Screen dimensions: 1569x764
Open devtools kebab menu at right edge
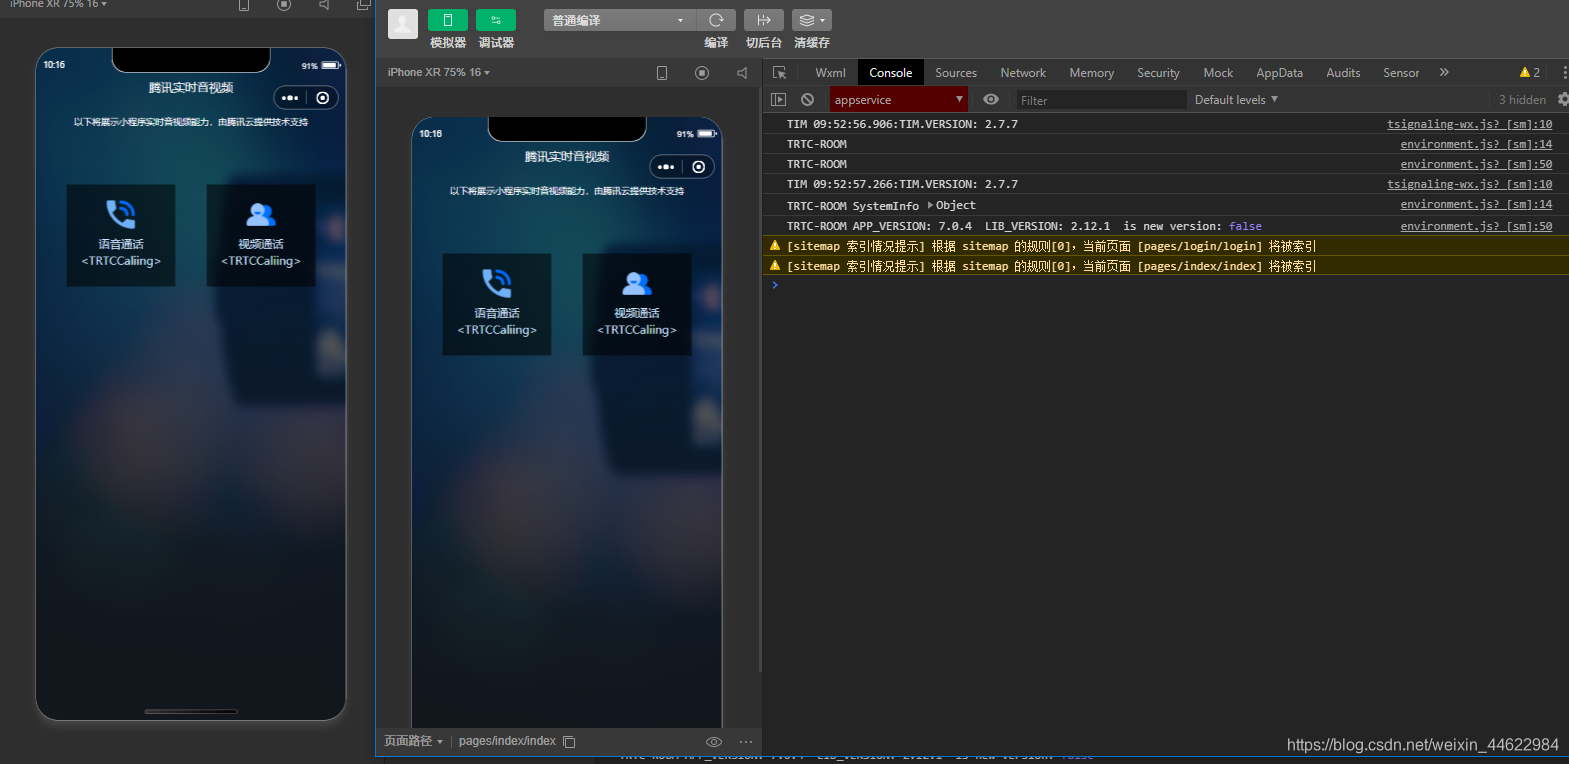(x=1564, y=73)
